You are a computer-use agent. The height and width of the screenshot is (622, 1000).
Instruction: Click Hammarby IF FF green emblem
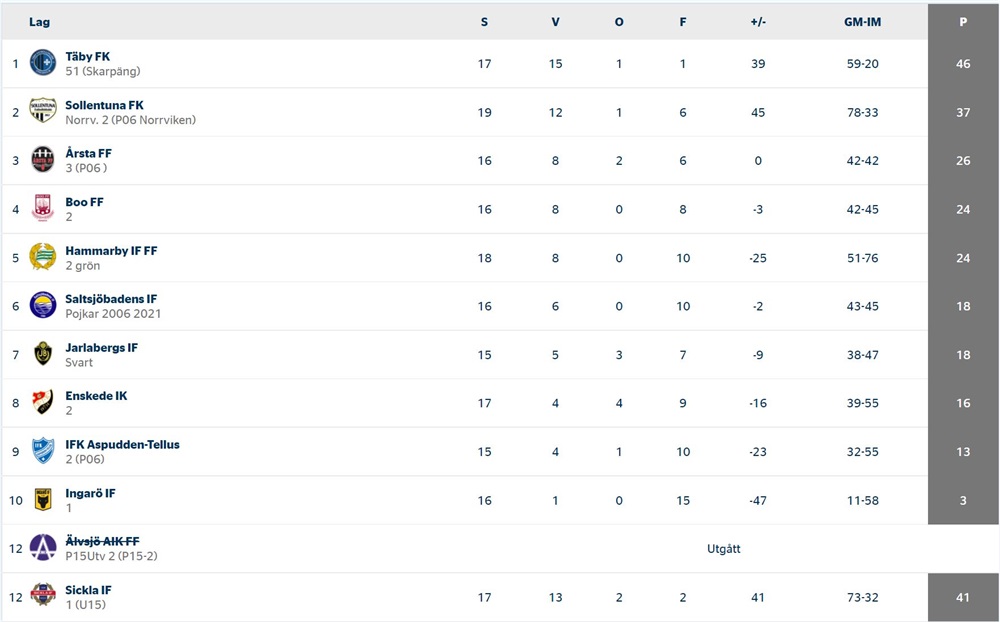[43, 257]
